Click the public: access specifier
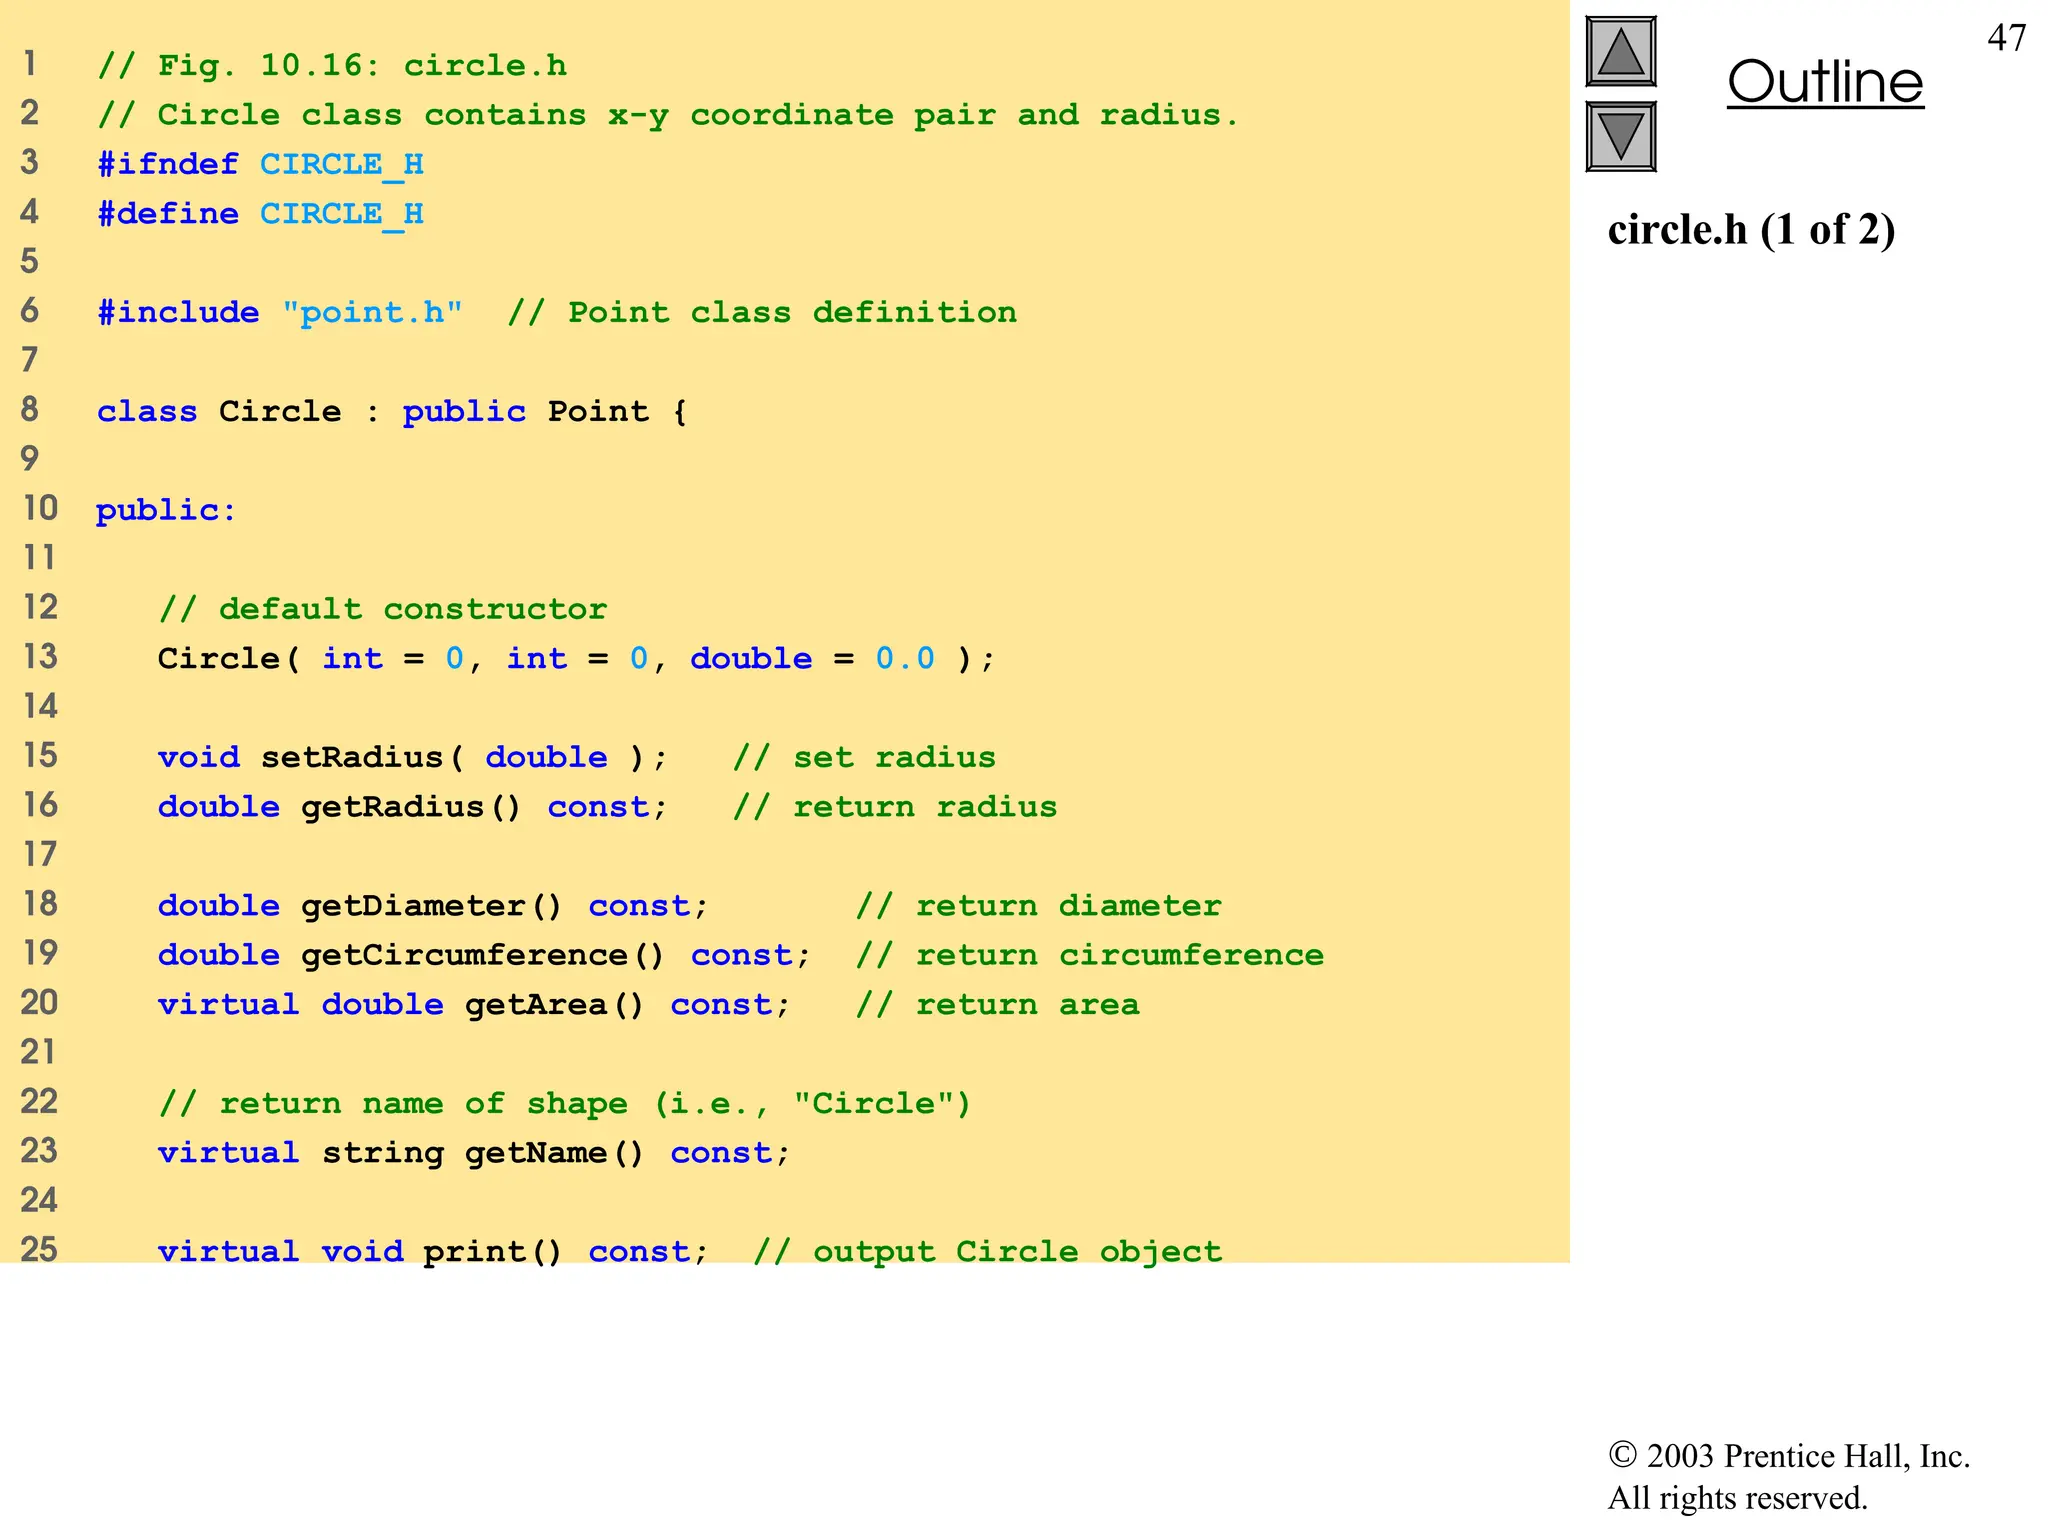 [166, 511]
